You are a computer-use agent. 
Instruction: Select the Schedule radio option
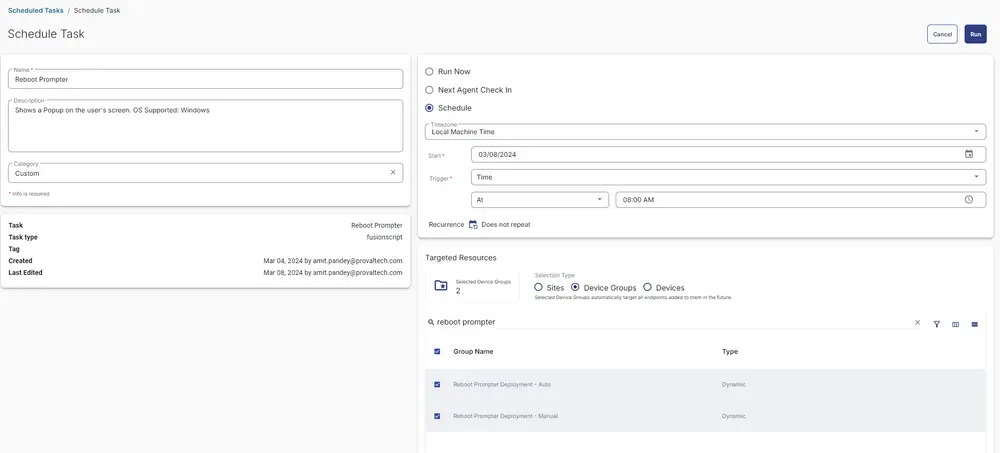point(429,108)
